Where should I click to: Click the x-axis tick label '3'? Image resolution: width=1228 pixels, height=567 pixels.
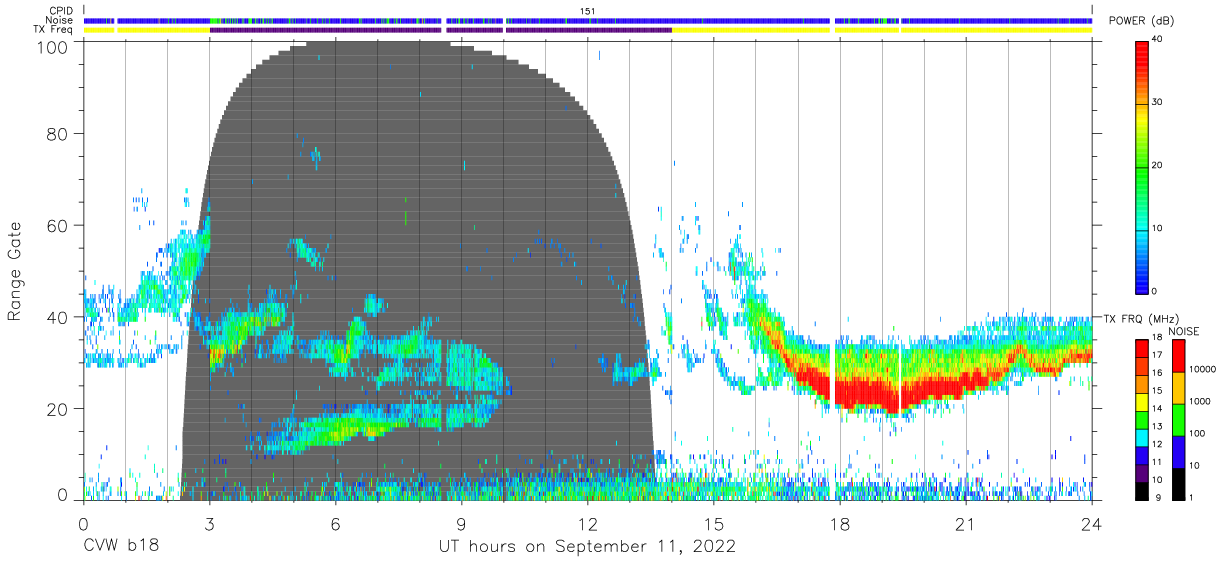click(x=209, y=524)
